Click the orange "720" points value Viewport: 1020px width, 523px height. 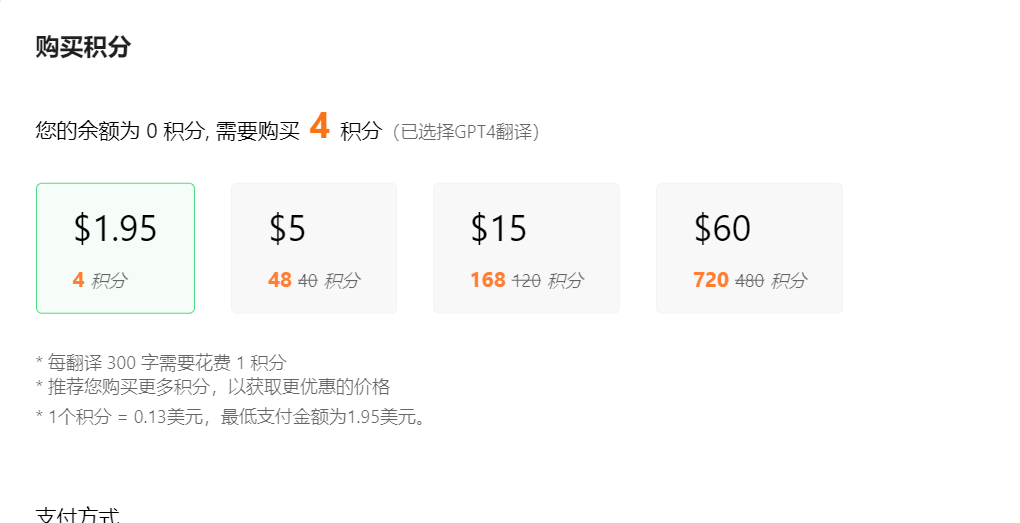point(711,280)
